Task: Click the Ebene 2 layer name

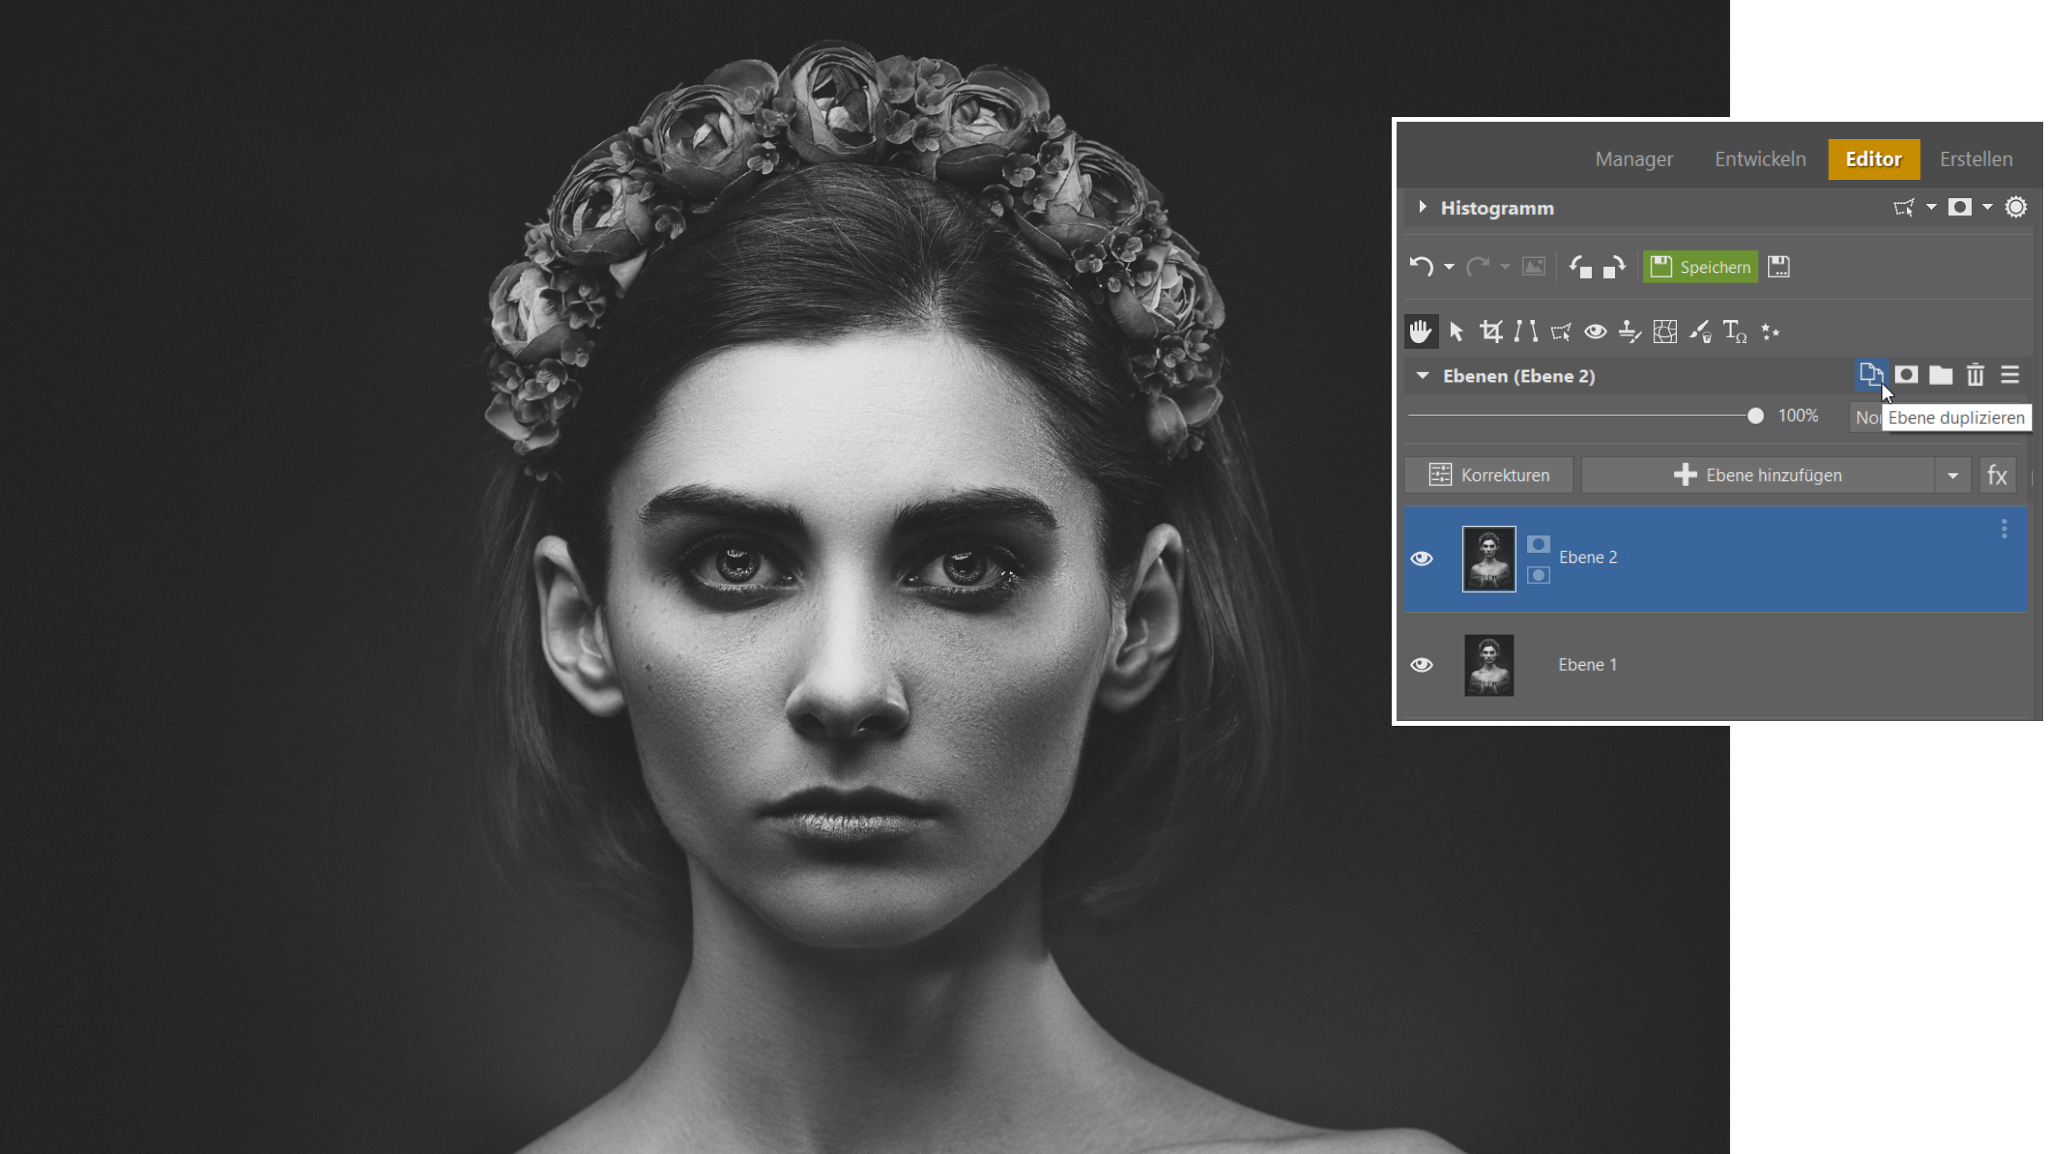Action: tap(1587, 557)
